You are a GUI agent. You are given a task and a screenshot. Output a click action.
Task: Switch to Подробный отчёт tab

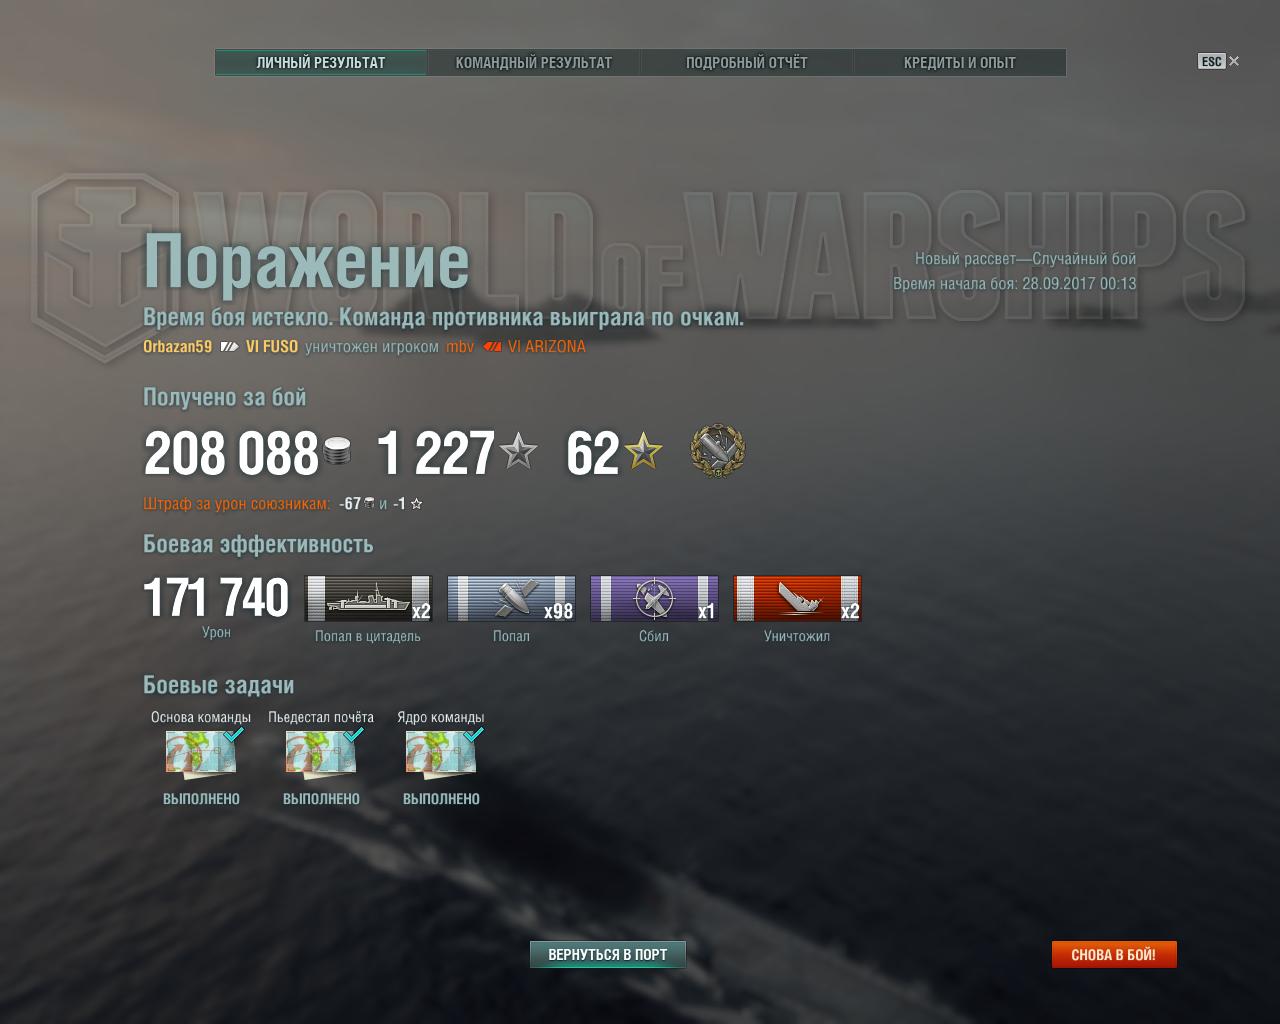click(x=747, y=62)
